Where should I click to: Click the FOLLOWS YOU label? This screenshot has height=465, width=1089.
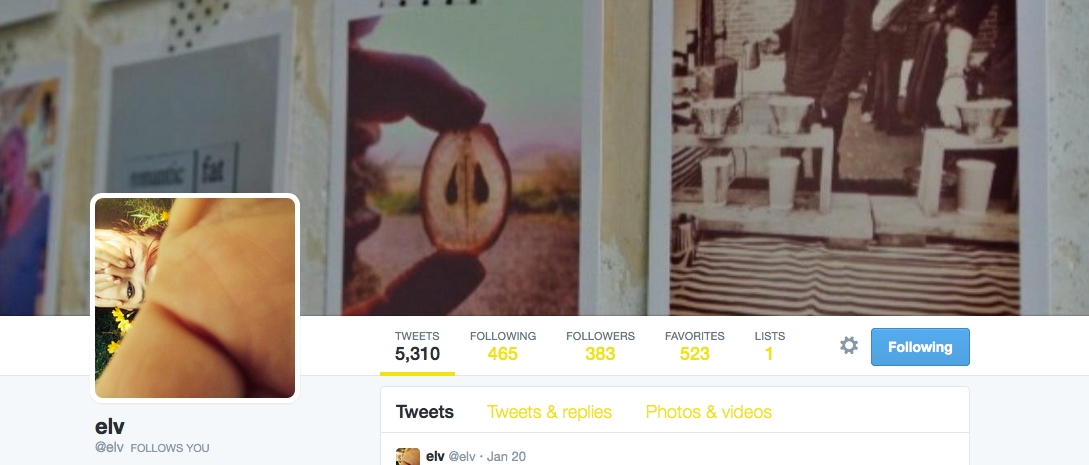169,448
